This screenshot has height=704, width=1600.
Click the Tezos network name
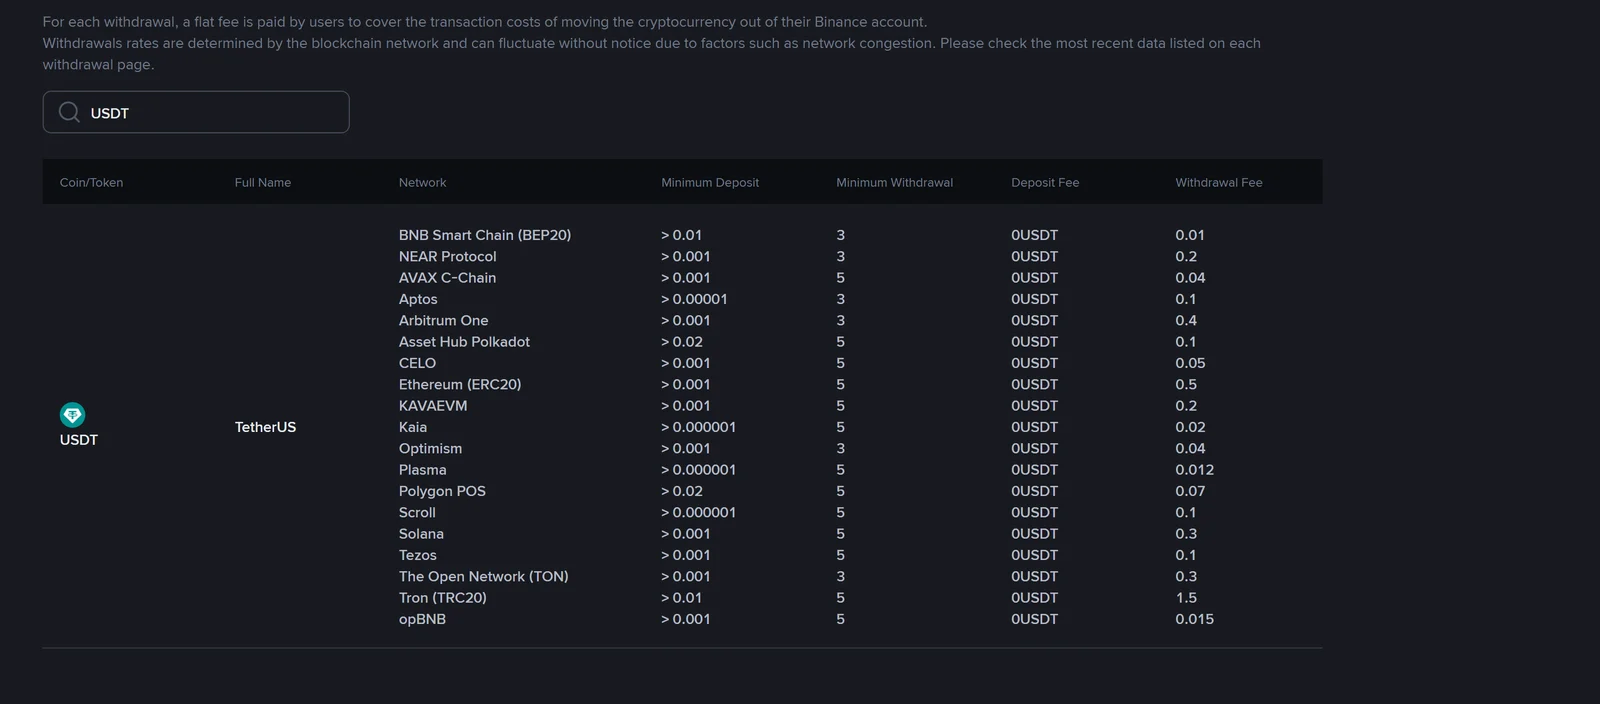[x=417, y=555]
